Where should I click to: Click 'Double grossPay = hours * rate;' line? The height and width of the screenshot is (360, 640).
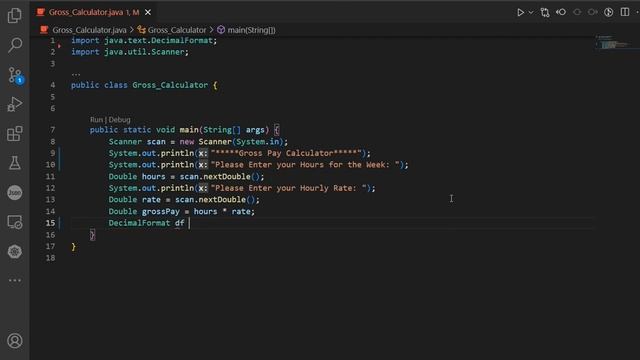click(x=181, y=211)
